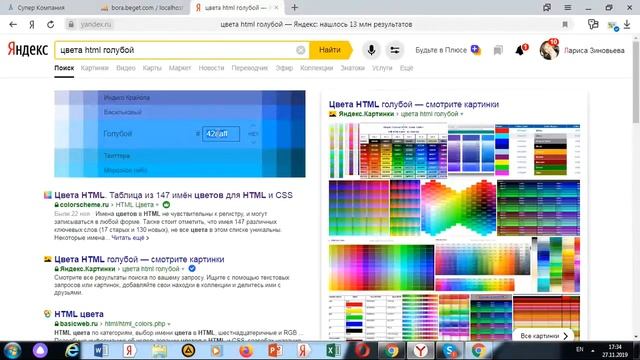Click the Yandex logo
The width and height of the screenshot is (640, 360).
point(28,50)
